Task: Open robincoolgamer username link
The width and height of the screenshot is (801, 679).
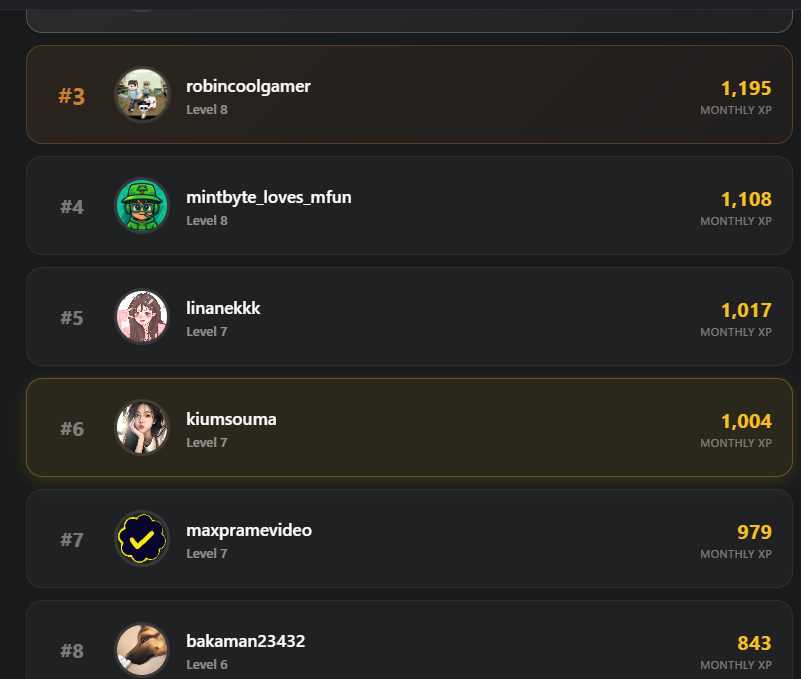Action: coord(248,86)
